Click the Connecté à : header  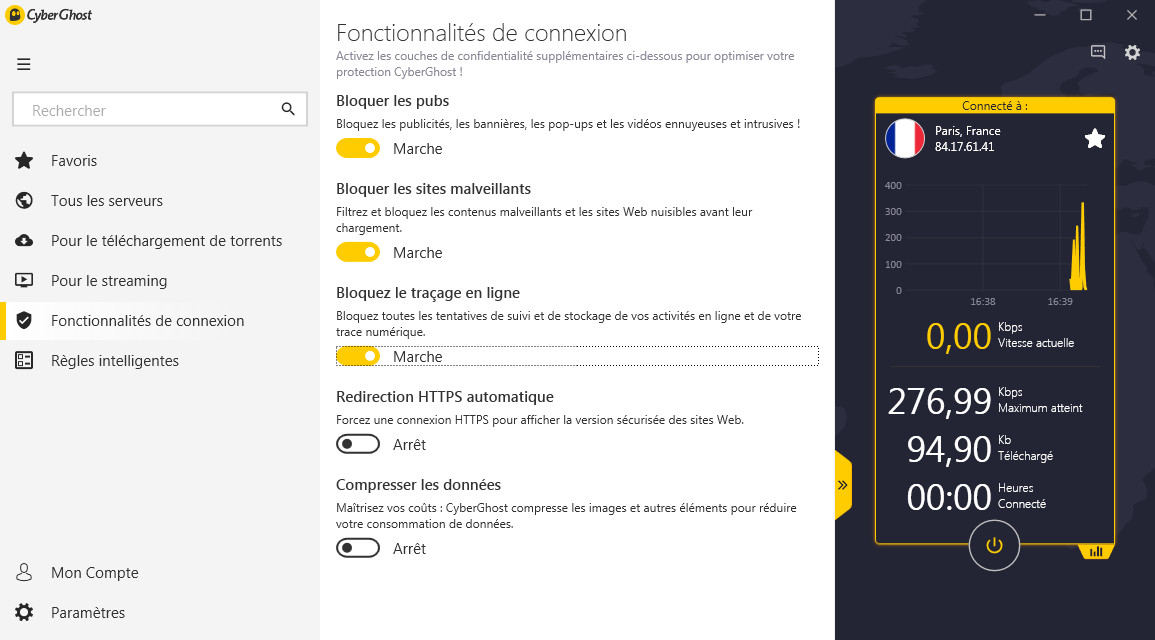tap(994, 105)
